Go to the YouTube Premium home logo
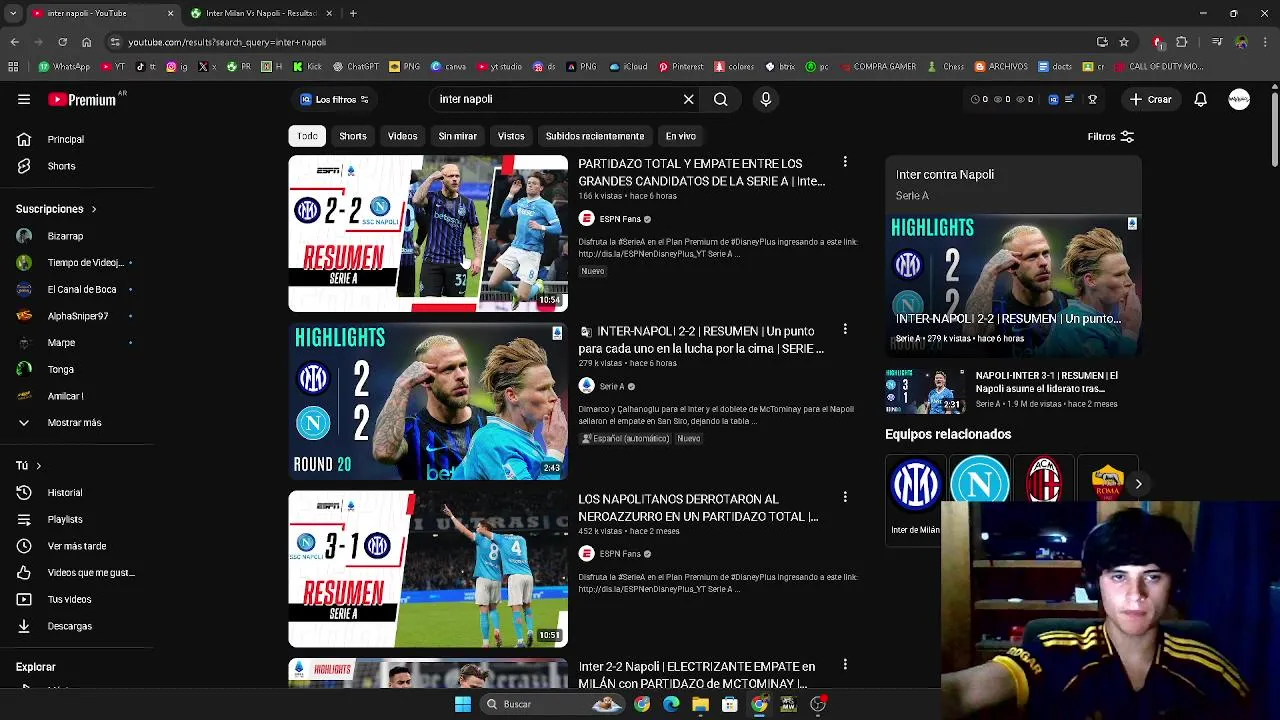1280x720 pixels. coord(82,99)
